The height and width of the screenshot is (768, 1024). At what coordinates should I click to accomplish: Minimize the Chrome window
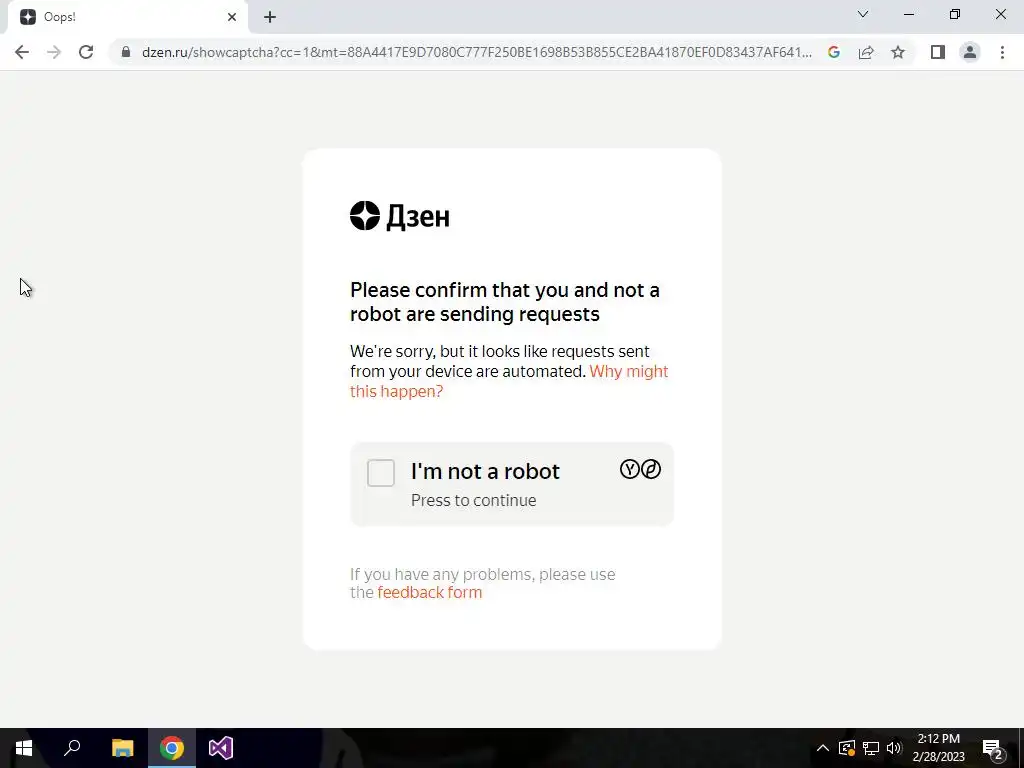pos(908,14)
